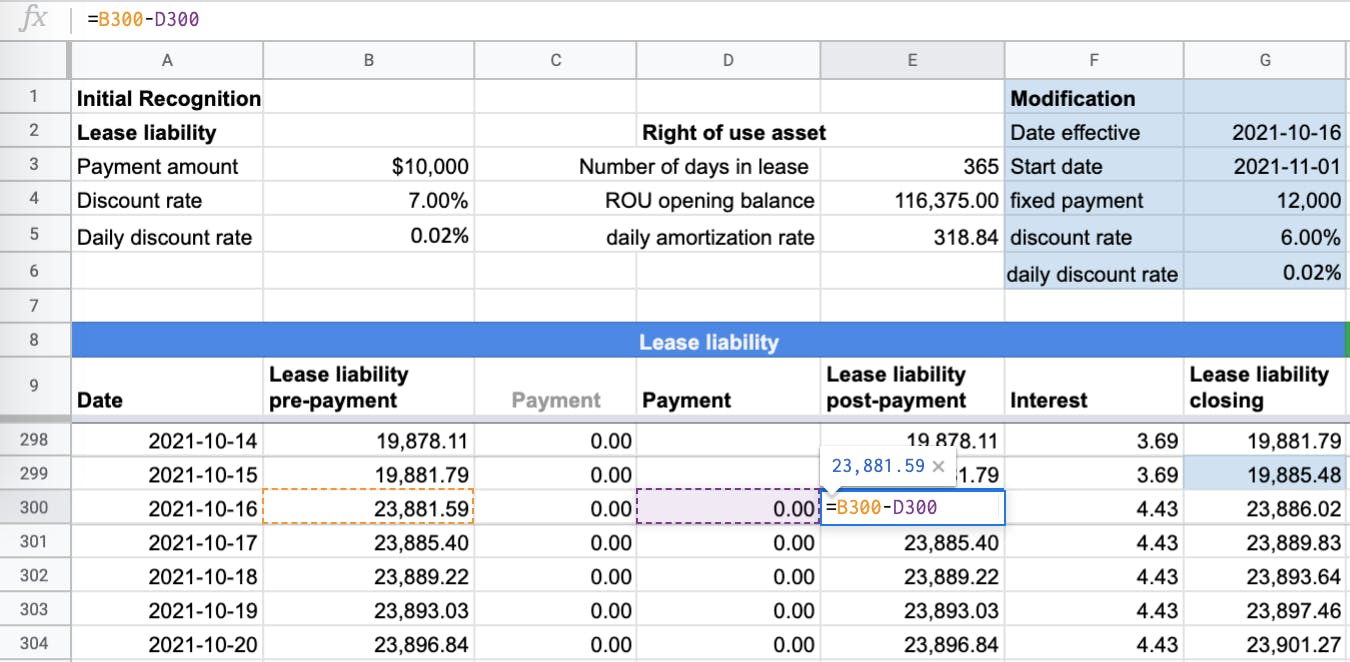Select the Date effective value 2021-10-16
Viewport: 1350px width, 662px height.
(1265, 131)
